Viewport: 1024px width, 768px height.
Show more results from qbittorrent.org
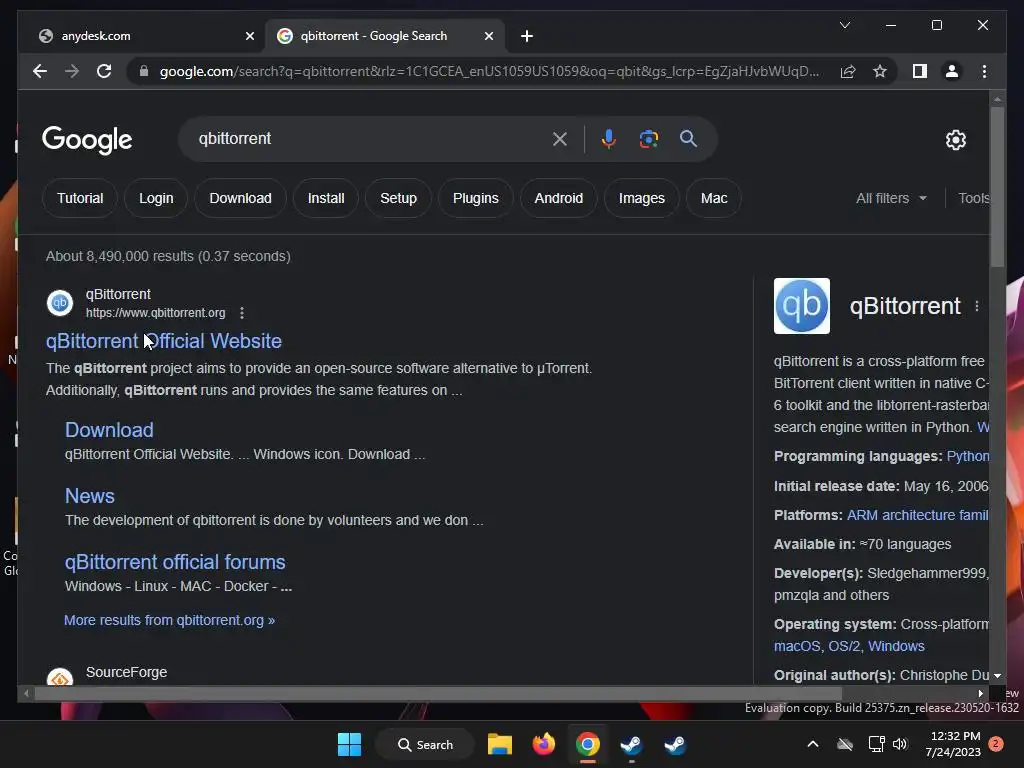pyautogui.click(x=169, y=620)
